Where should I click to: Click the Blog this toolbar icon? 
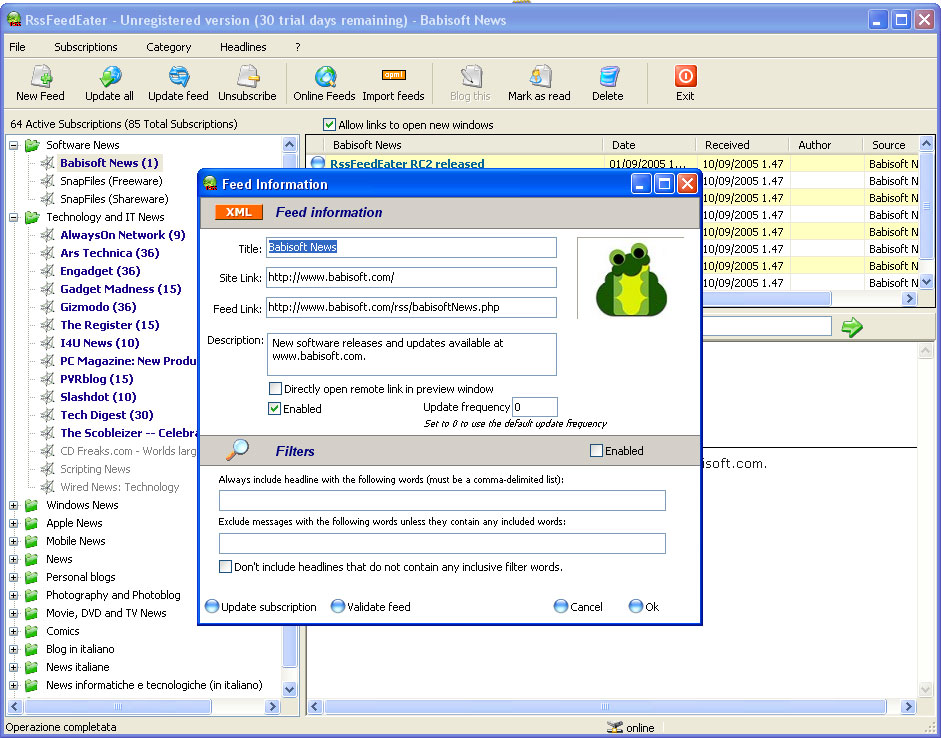pos(471,77)
